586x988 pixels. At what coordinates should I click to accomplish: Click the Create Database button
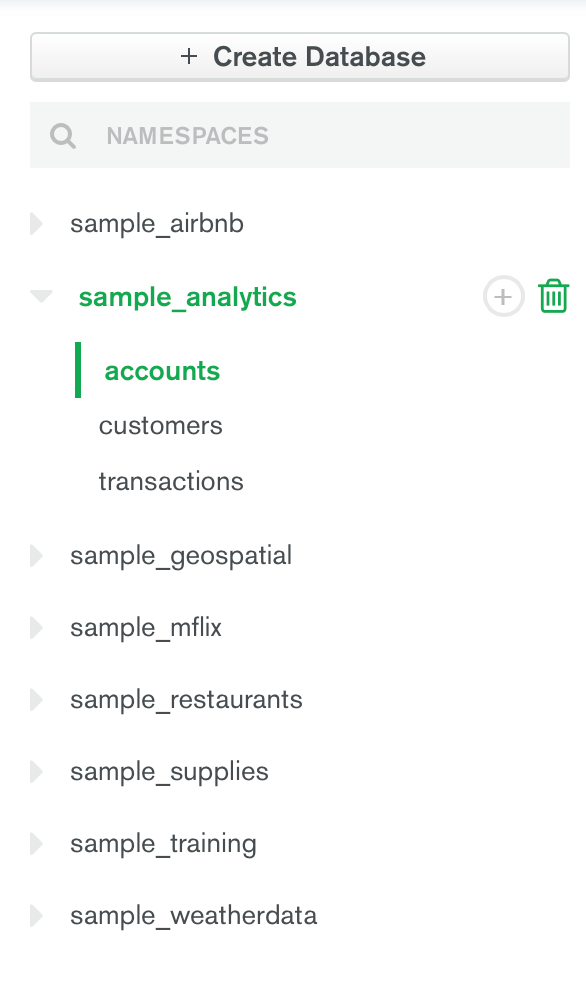(300, 57)
